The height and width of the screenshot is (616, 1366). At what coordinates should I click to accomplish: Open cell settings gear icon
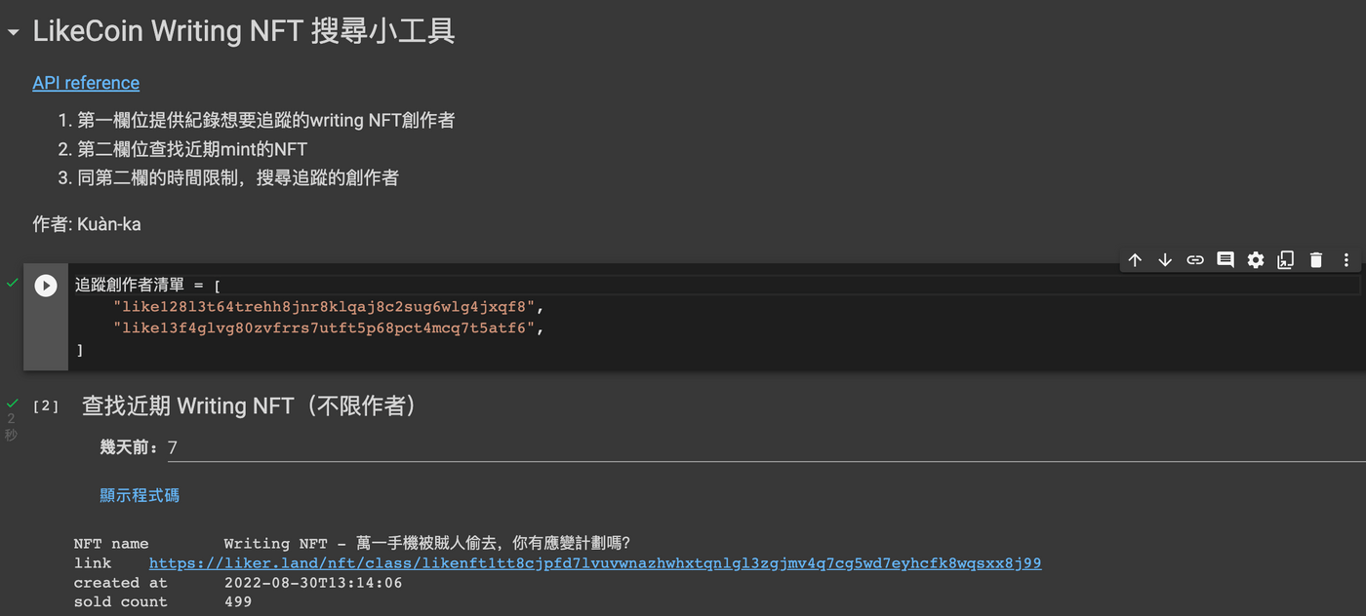pyautogui.click(x=1256, y=260)
